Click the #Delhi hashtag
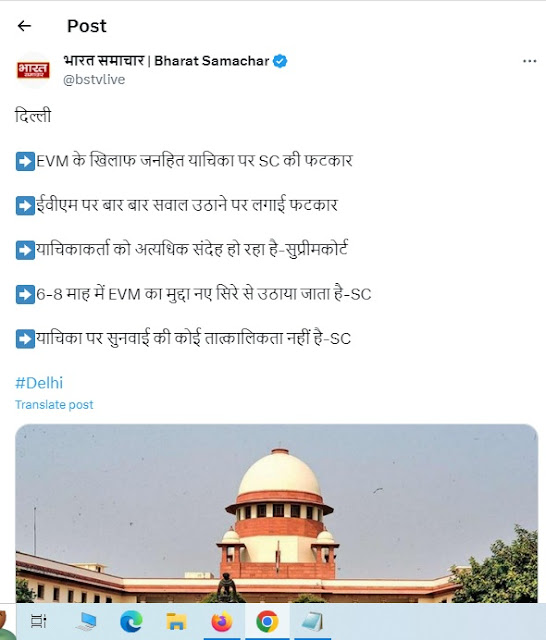Image resolution: width=546 pixels, height=640 pixels. click(39, 383)
